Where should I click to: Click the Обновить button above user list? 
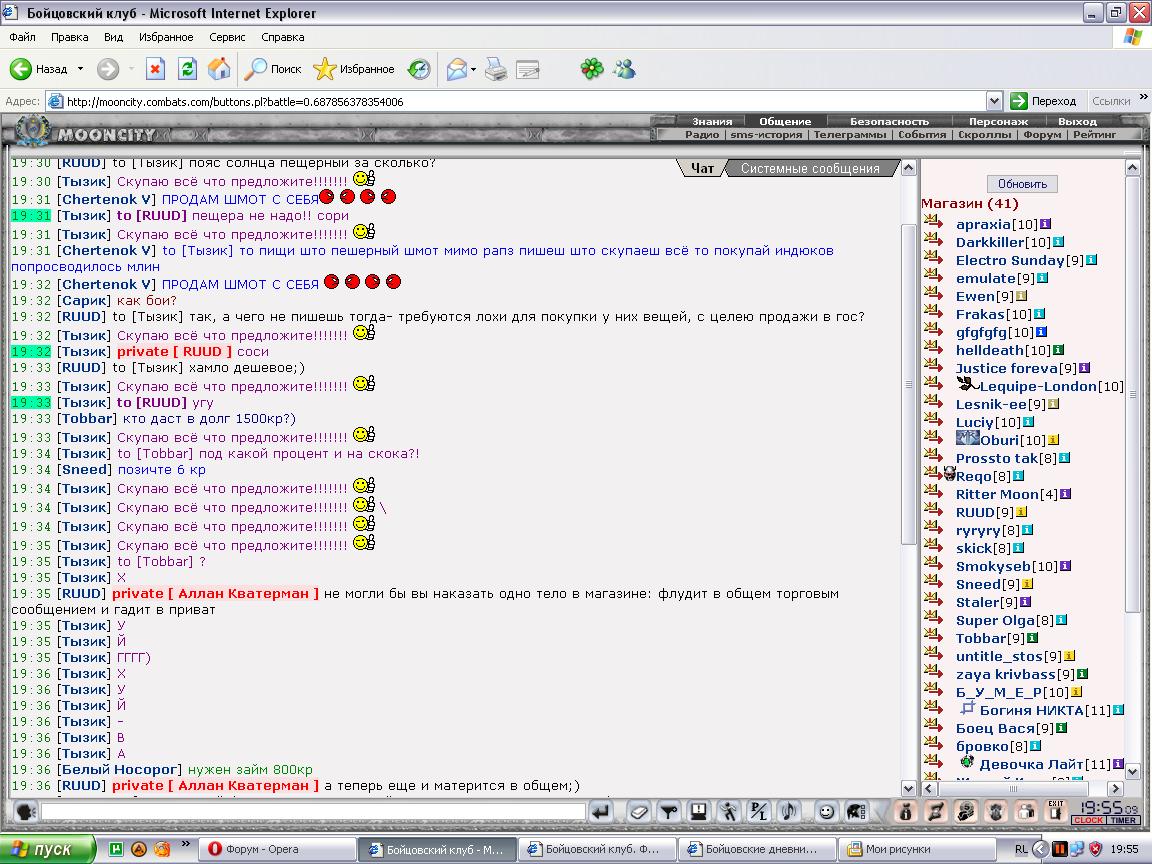coord(1022,184)
